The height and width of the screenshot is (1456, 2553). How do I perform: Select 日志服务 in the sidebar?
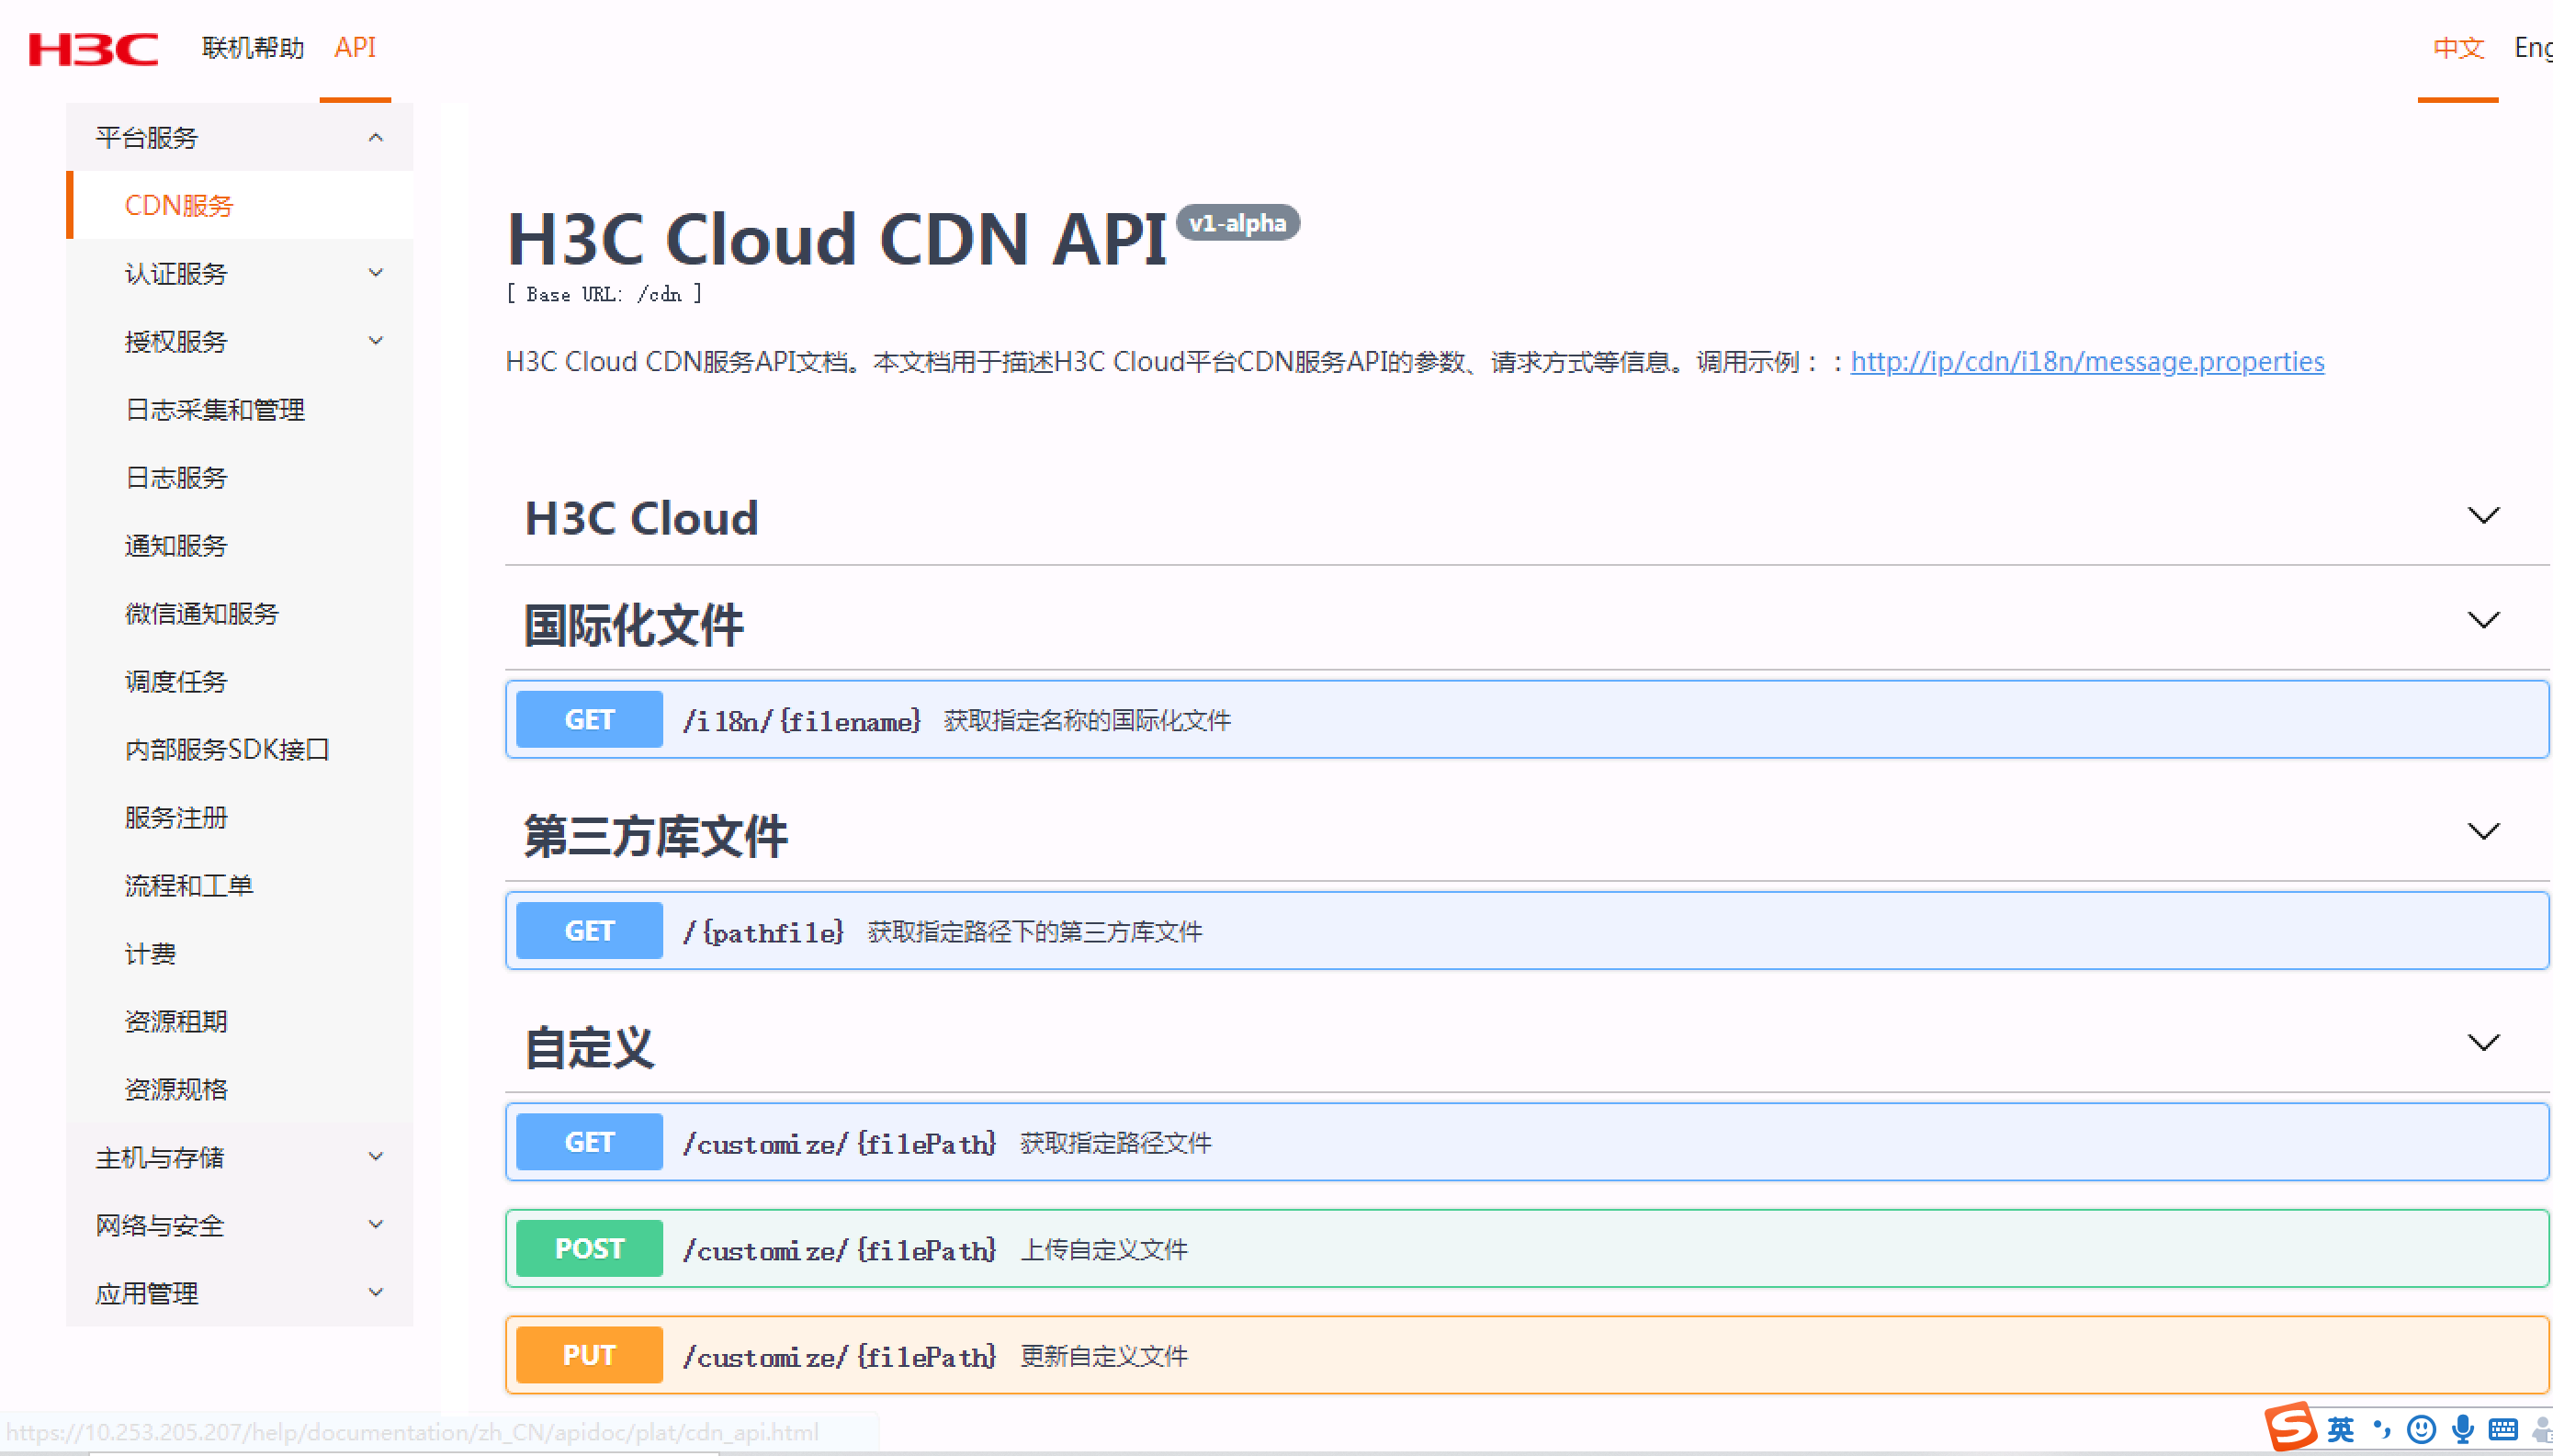tap(176, 478)
